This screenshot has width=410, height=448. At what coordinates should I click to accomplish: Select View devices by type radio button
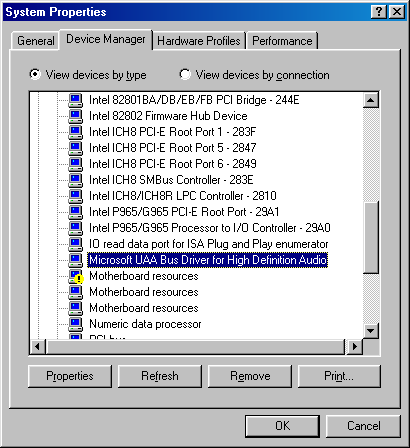point(35,74)
